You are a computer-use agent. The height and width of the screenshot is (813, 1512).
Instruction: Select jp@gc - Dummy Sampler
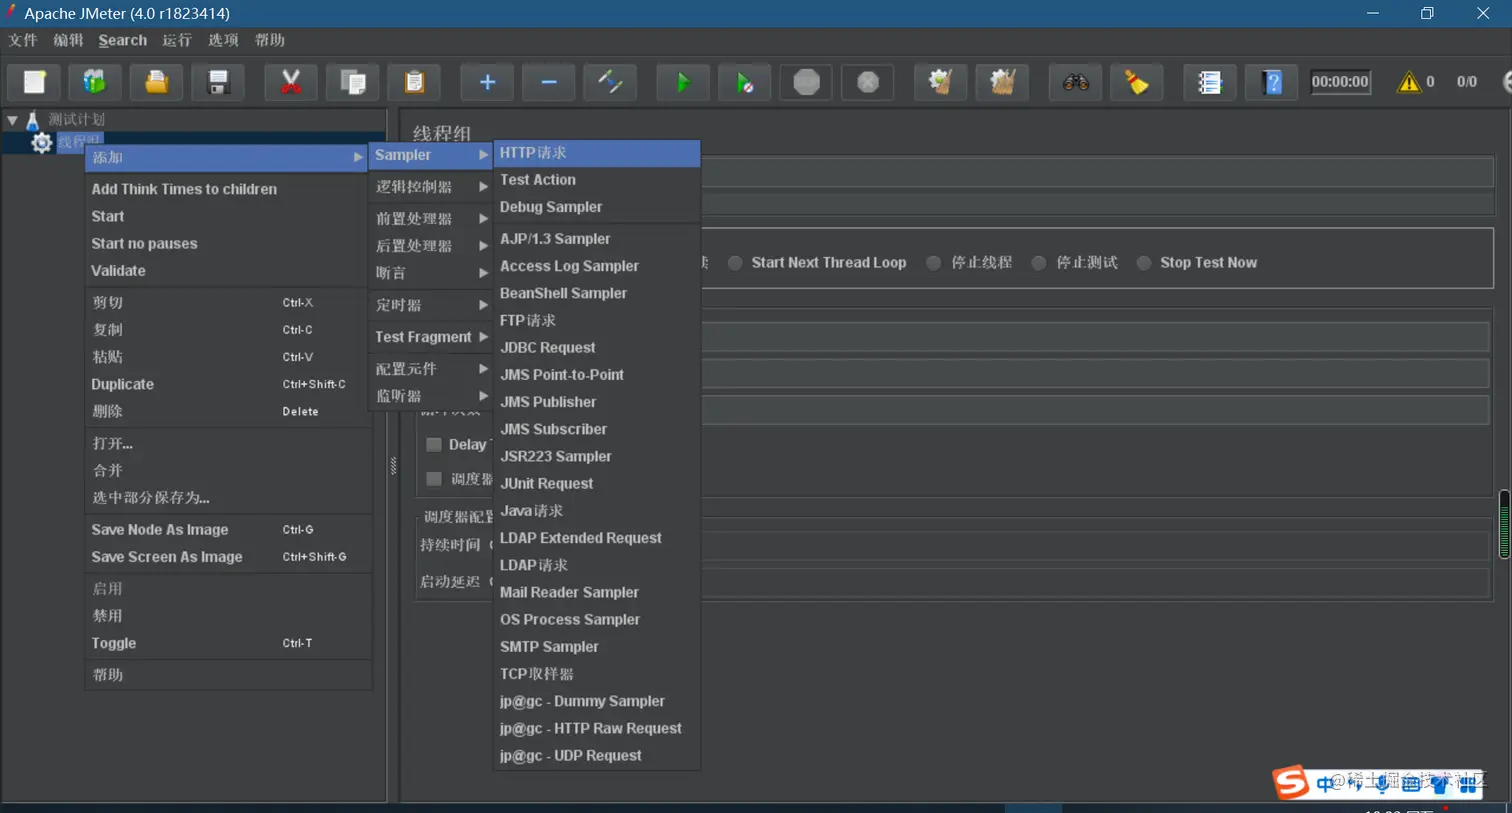pyautogui.click(x=597, y=702)
